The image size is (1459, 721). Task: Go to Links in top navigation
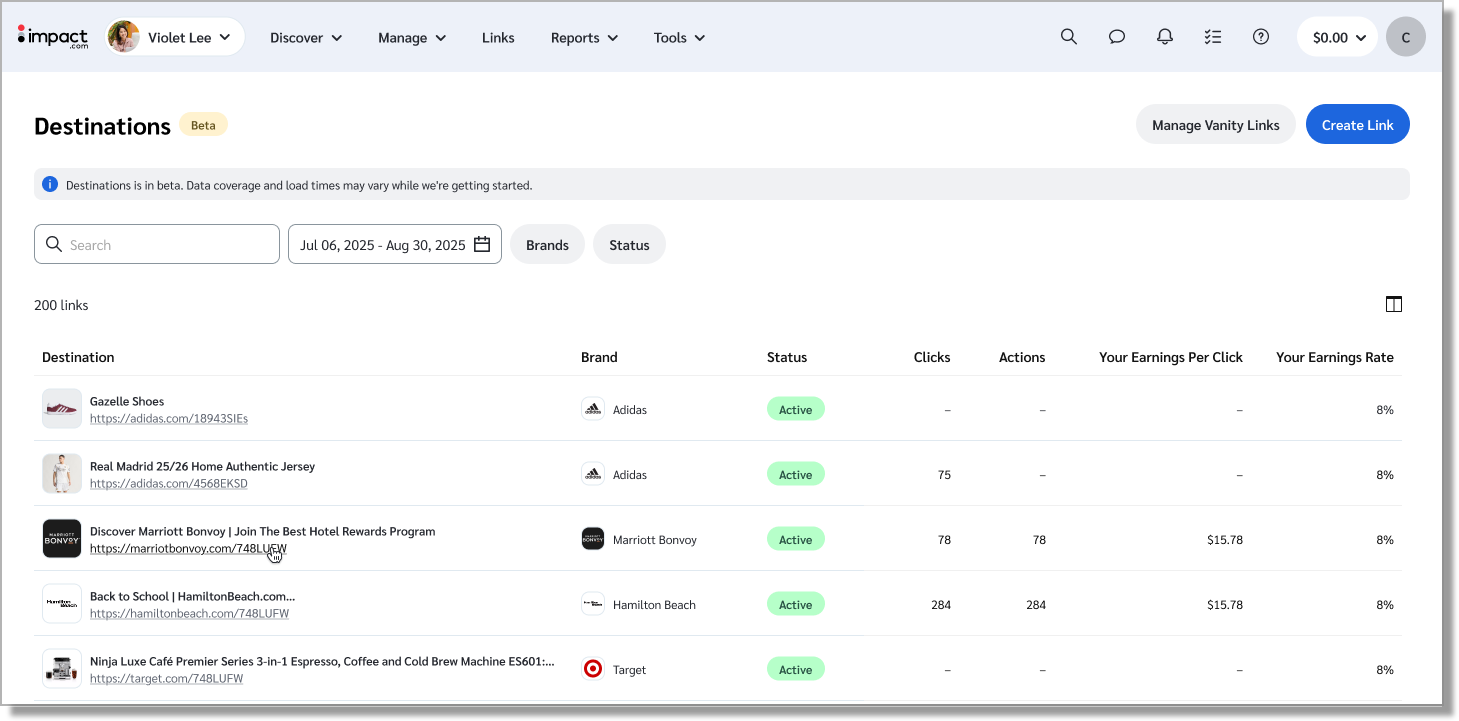coord(498,38)
